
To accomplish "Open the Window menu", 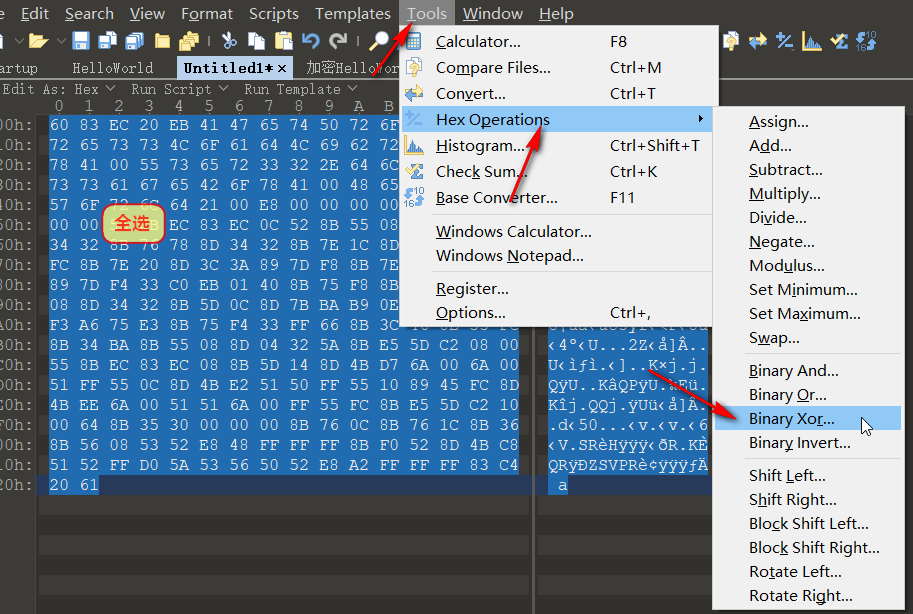I will point(493,13).
